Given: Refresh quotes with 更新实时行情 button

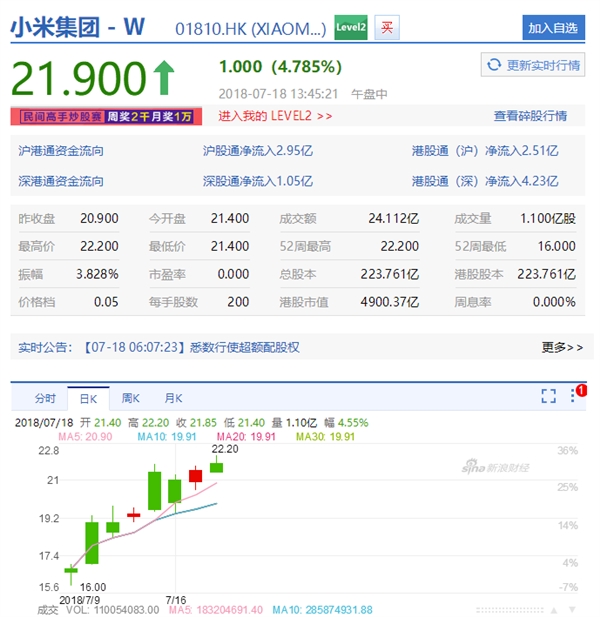Looking at the screenshot, I should tap(533, 65).
